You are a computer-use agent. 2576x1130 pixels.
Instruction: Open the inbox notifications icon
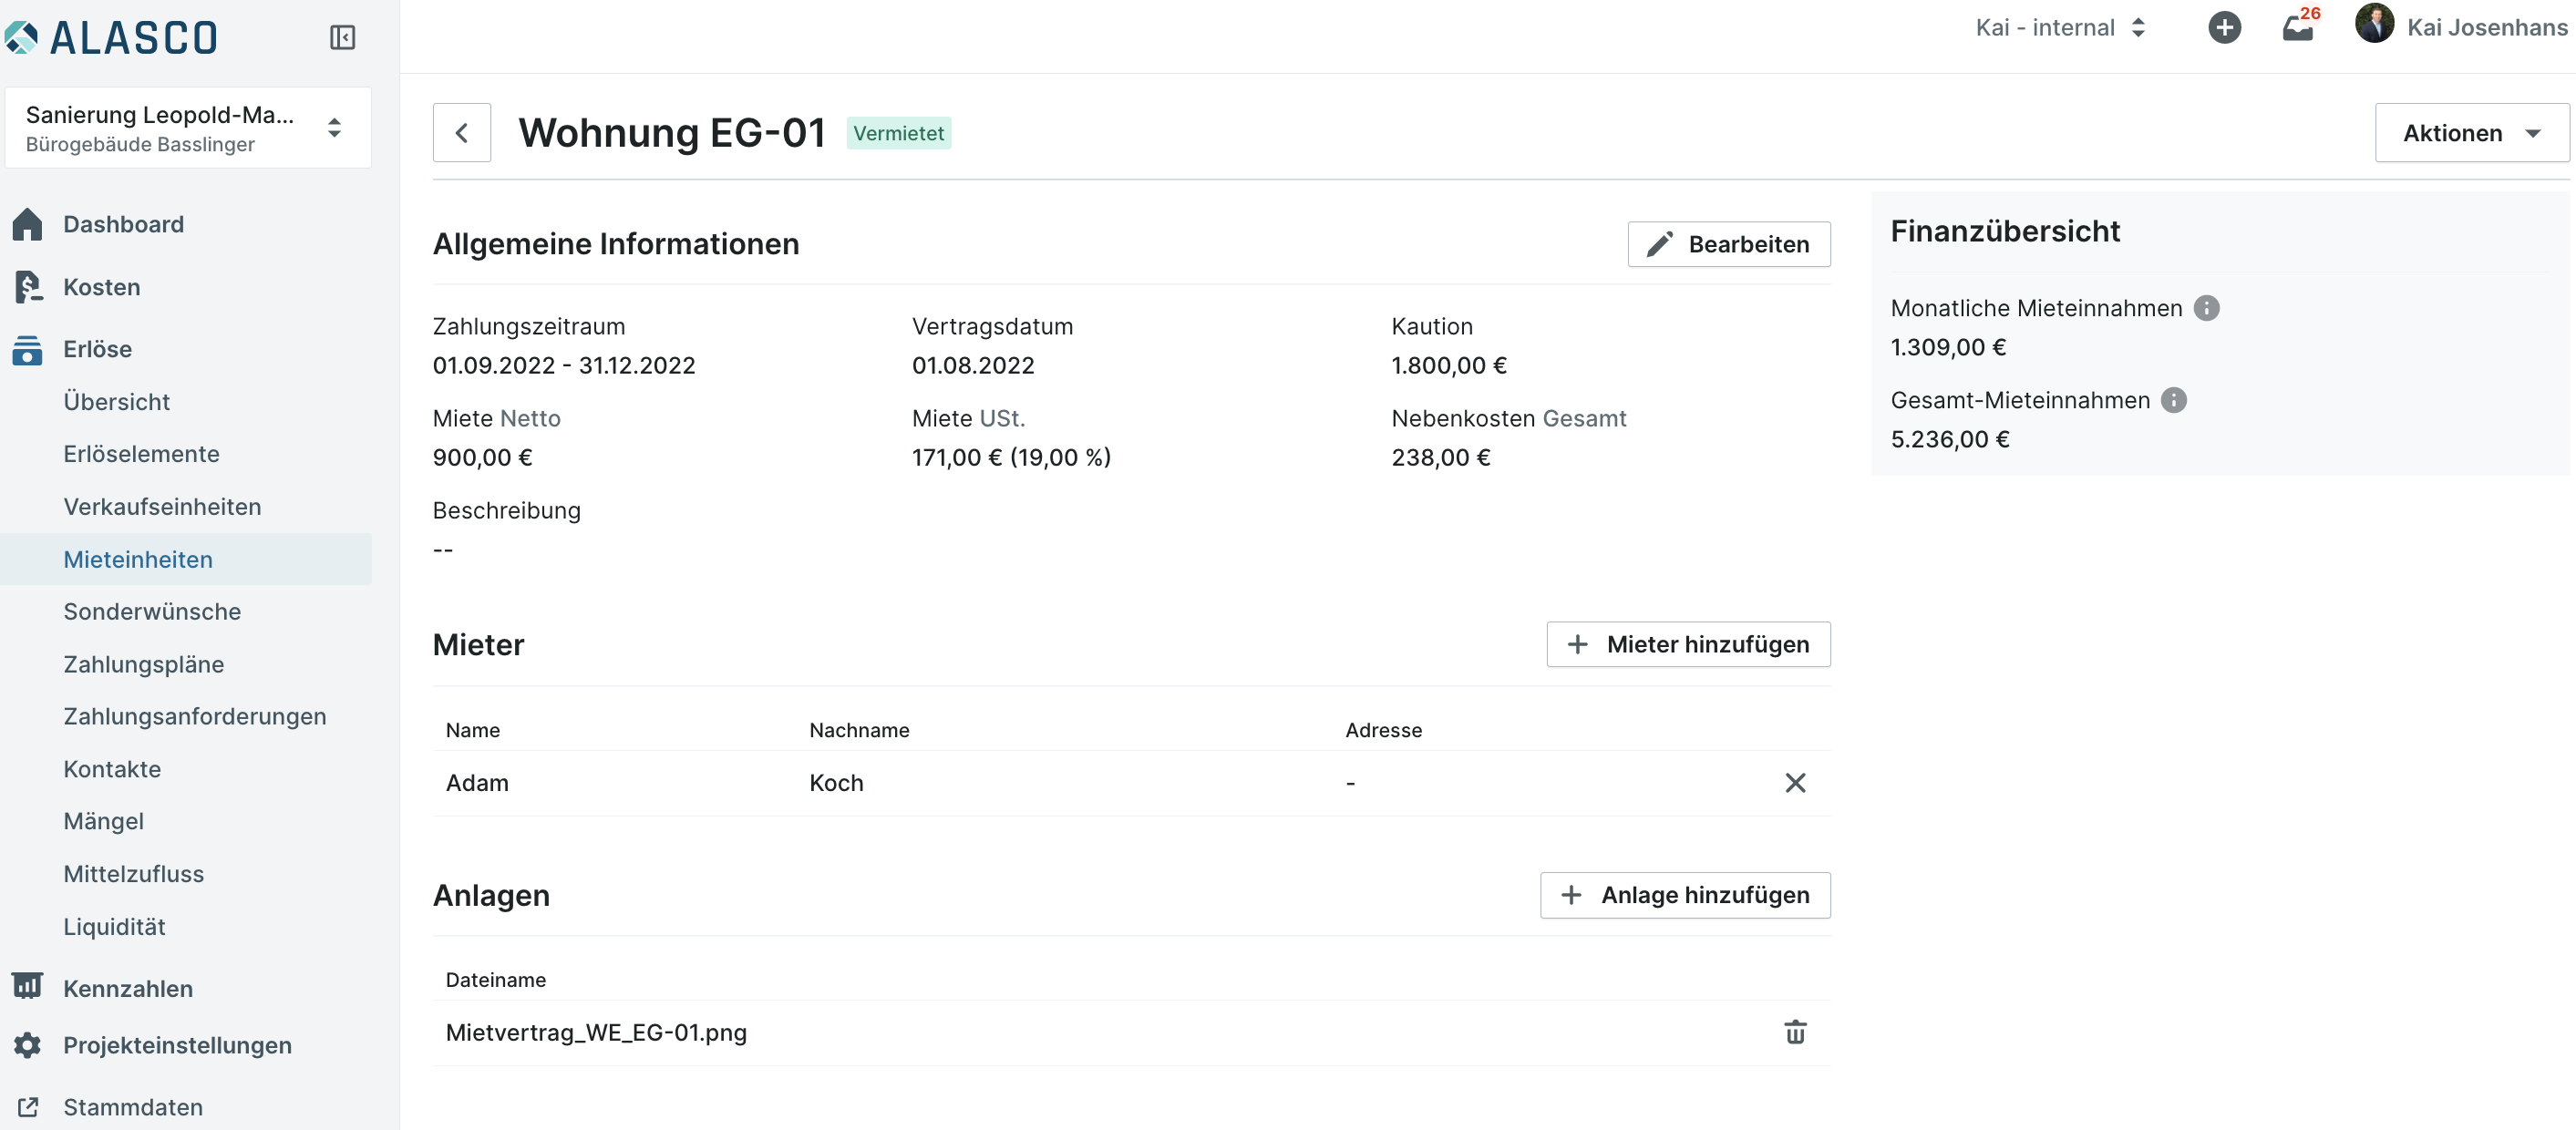pyautogui.click(x=2297, y=27)
